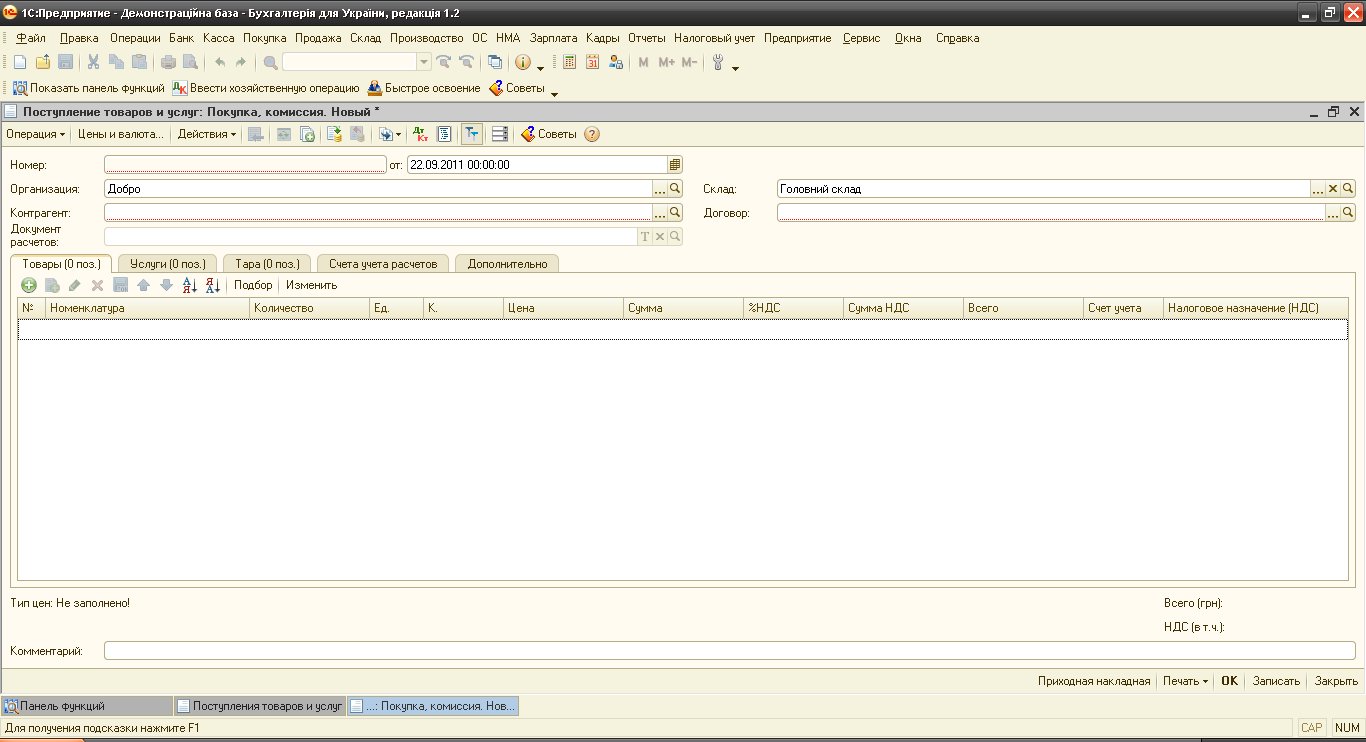
Task: Switch to the Тара (0 поз.) tab
Action: click(x=267, y=264)
